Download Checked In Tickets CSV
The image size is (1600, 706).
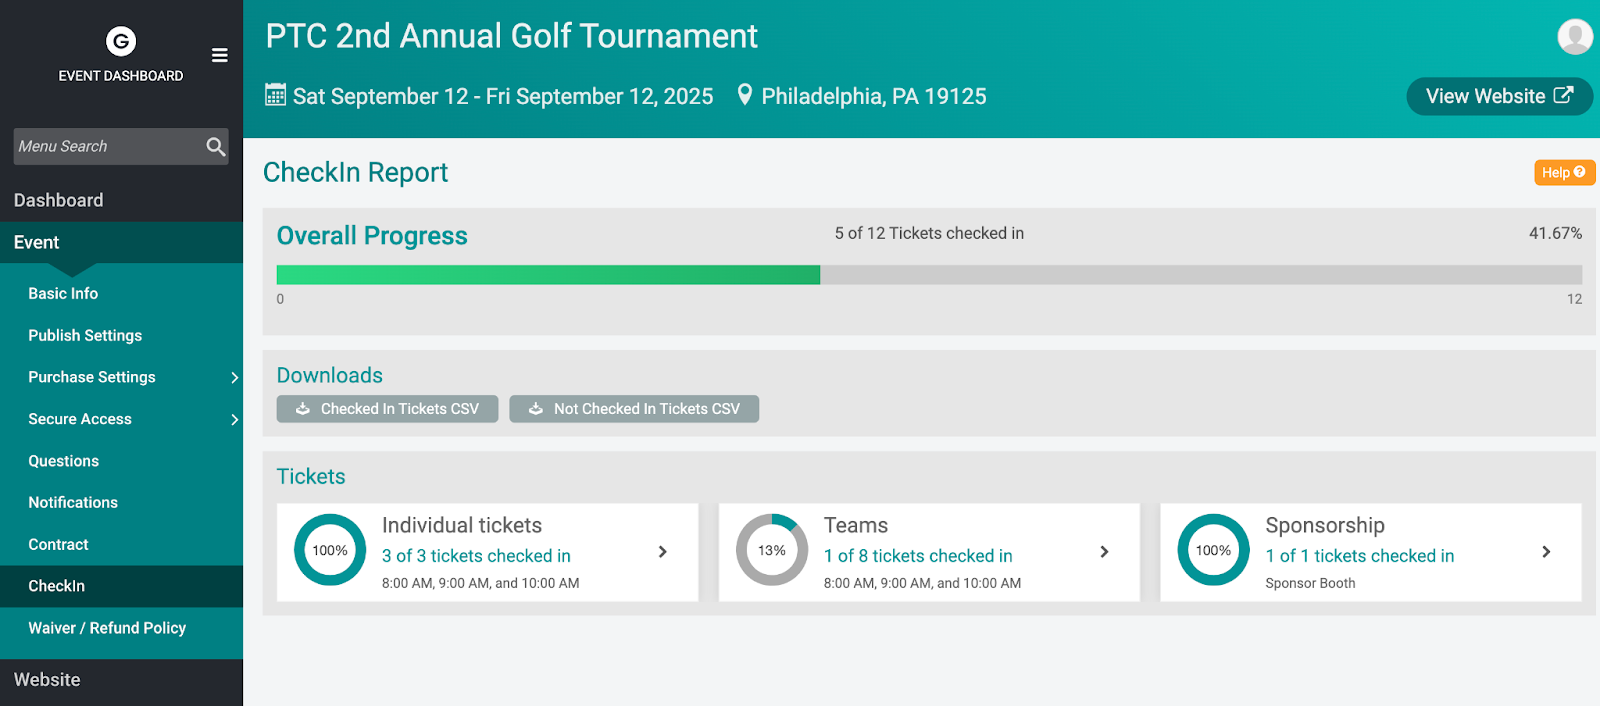[387, 409]
